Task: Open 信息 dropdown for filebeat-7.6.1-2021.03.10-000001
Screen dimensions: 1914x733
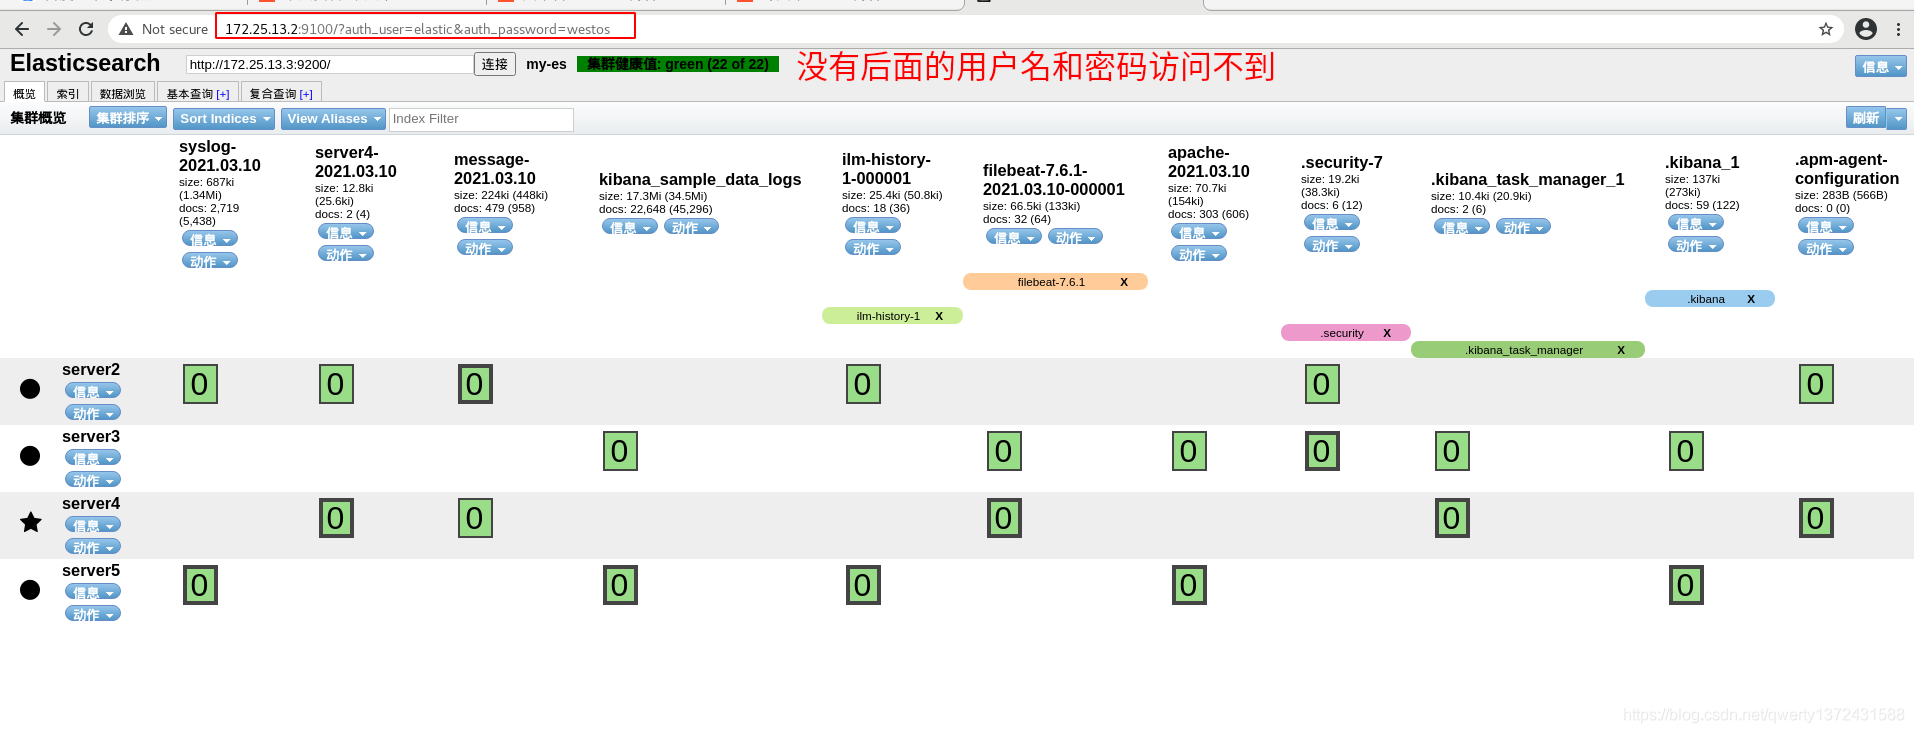Action: (1014, 237)
